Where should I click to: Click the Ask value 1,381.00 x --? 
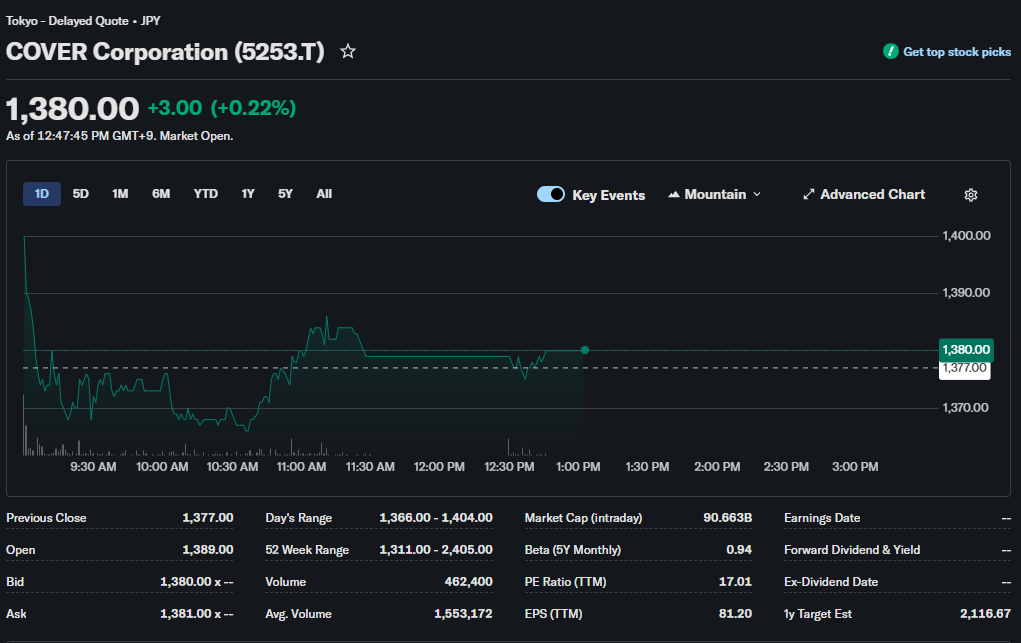[197, 614]
